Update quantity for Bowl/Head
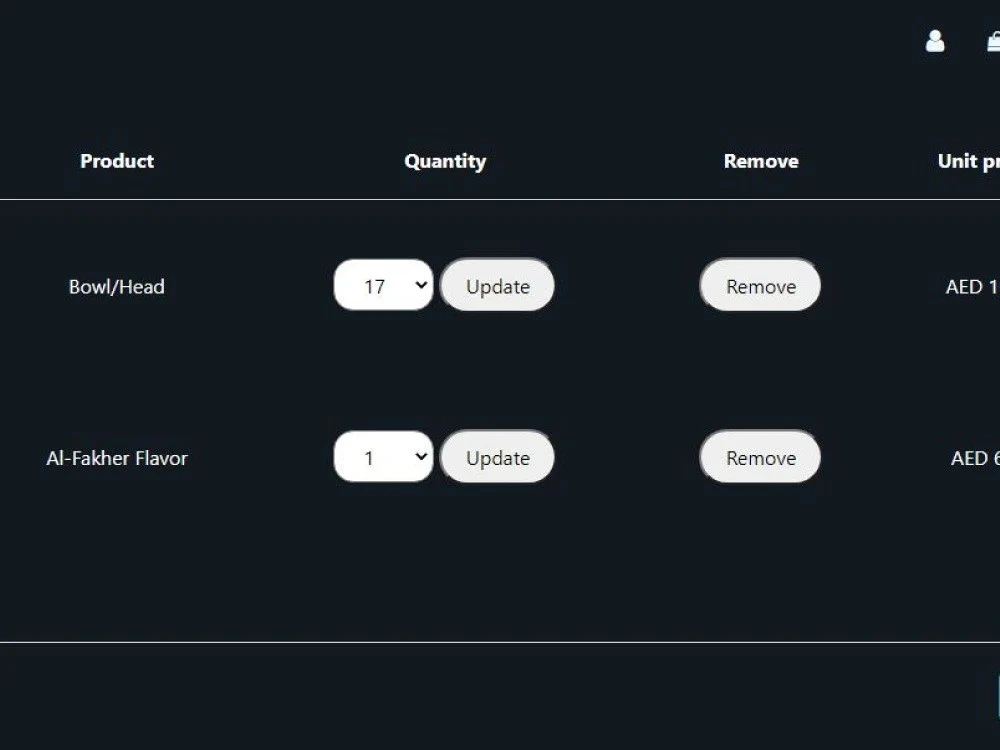Viewport: 1000px width, 750px height. coord(497,285)
